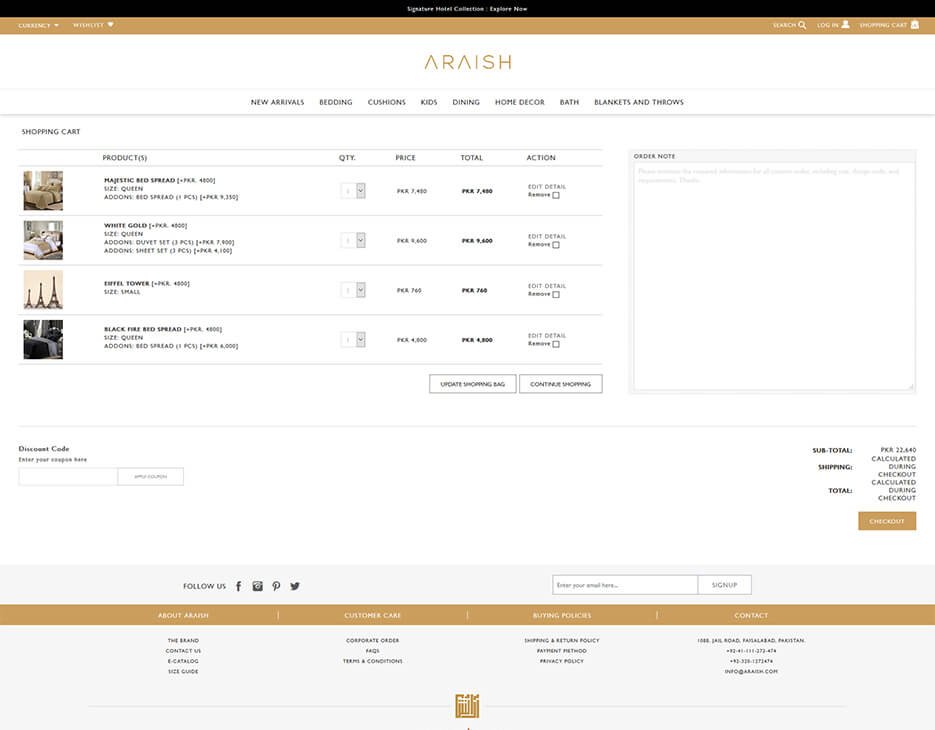The width and height of the screenshot is (935, 730).
Task: Open Terms & Conditions footer link
Action: click(x=373, y=661)
